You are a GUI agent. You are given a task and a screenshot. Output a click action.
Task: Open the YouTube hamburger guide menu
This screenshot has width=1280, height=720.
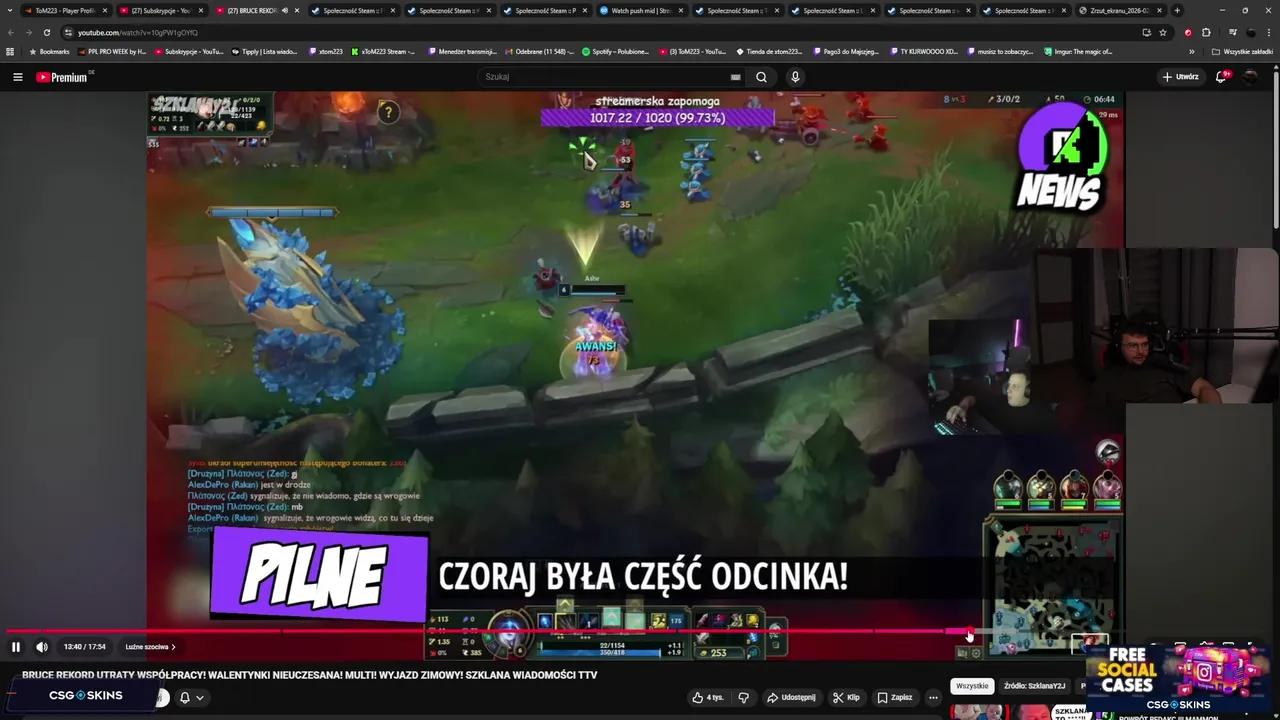point(17,77)
